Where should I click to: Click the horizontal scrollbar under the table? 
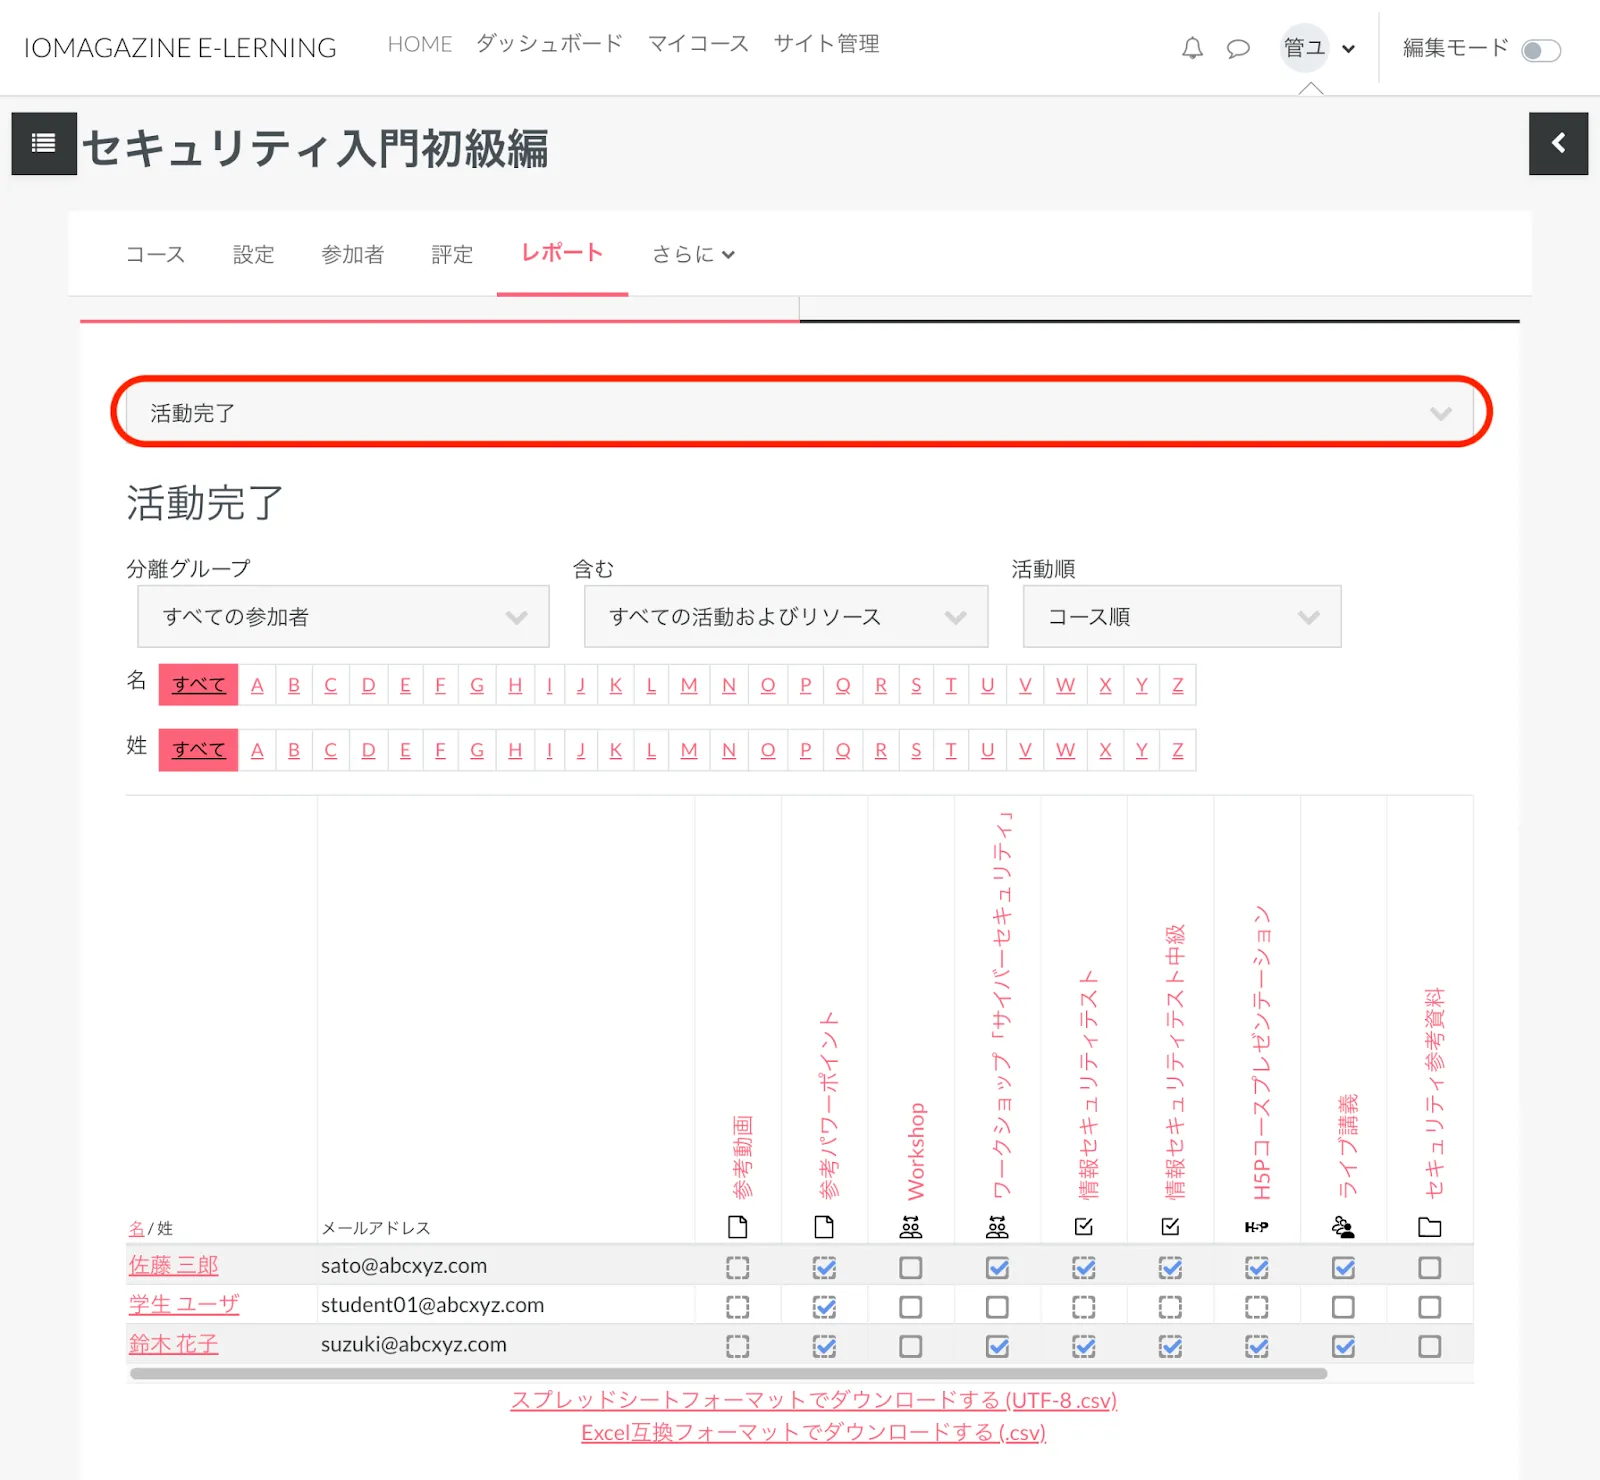pos(728,1374)
